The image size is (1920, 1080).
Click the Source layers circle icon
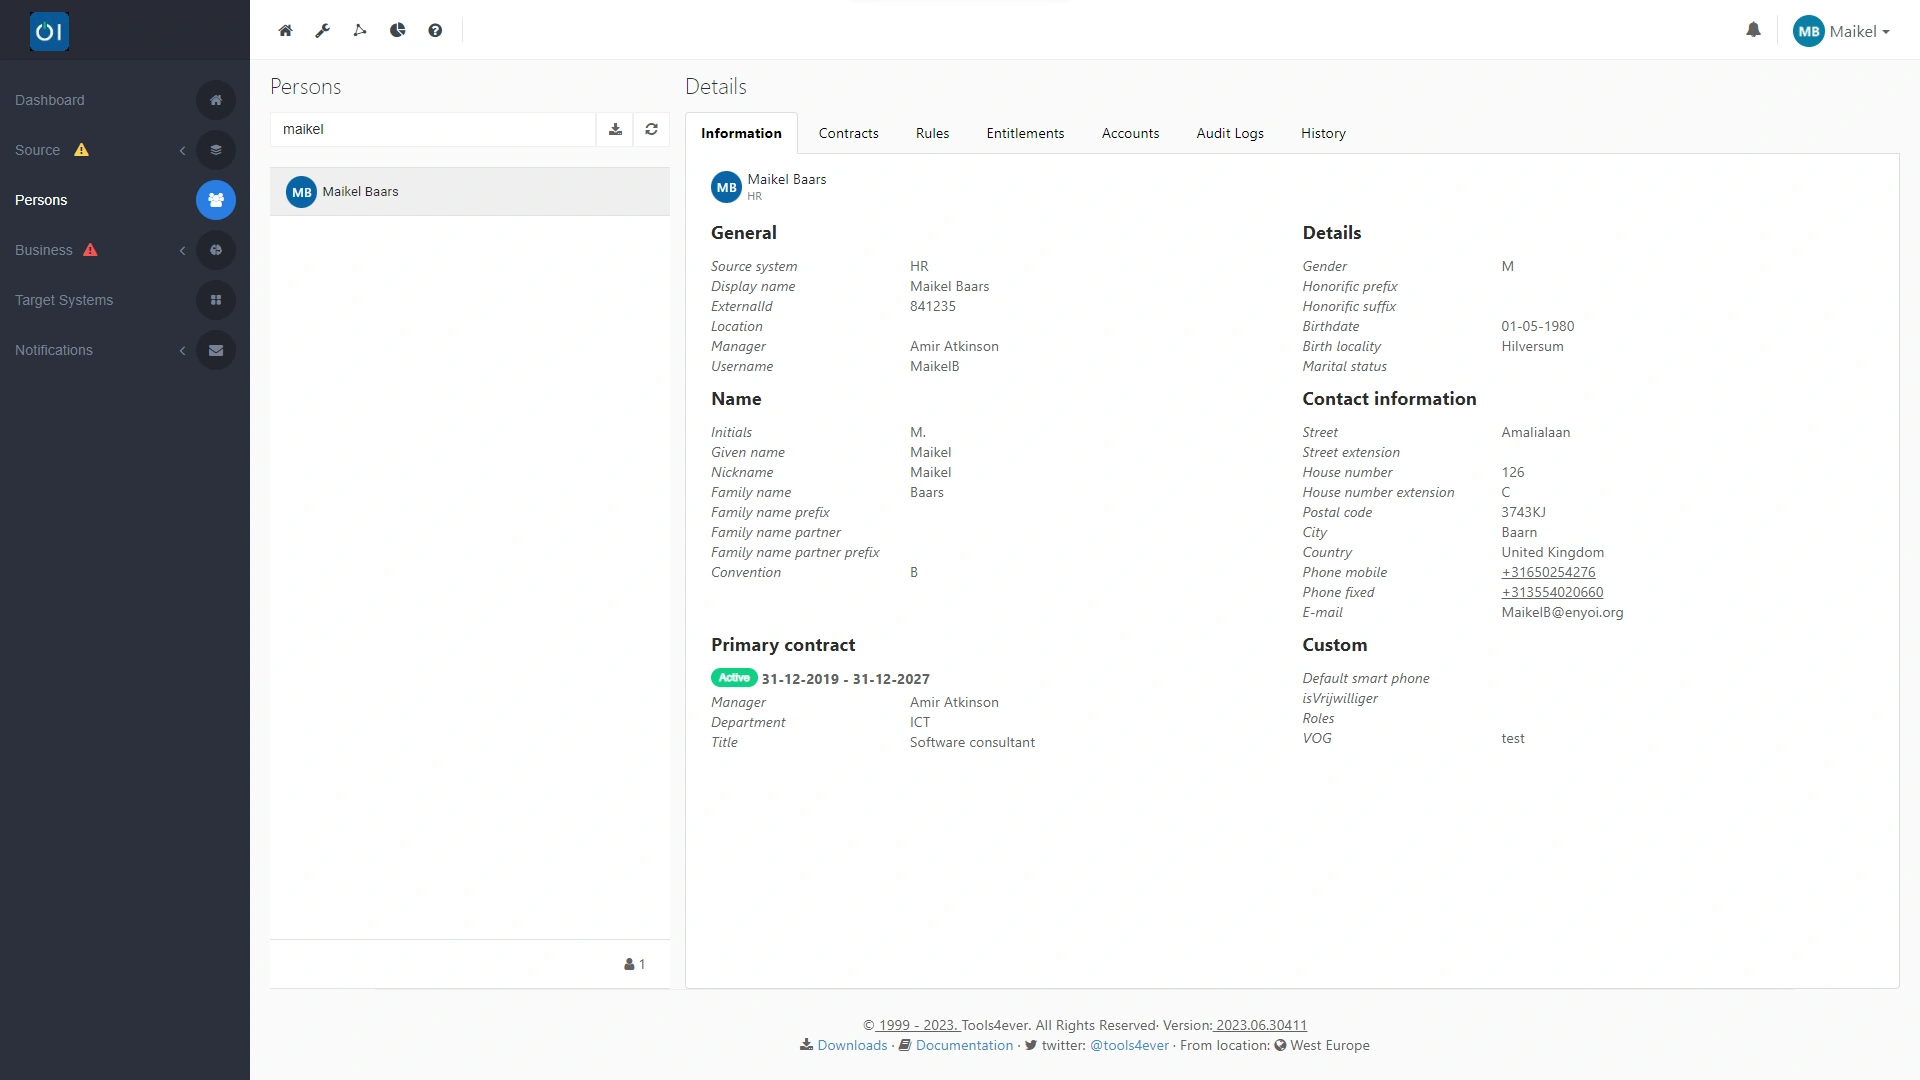tap(216, 150)
